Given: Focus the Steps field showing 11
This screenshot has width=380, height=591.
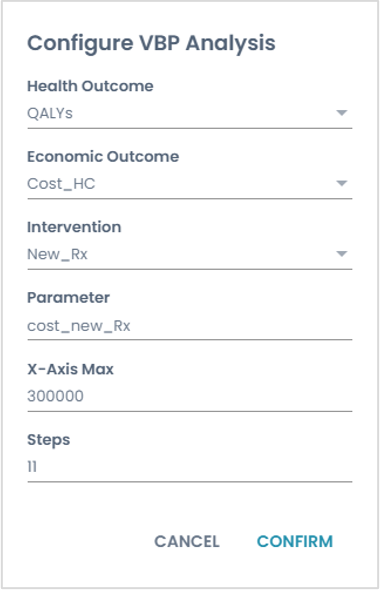Looking at the screenshot, I should 190,467.
